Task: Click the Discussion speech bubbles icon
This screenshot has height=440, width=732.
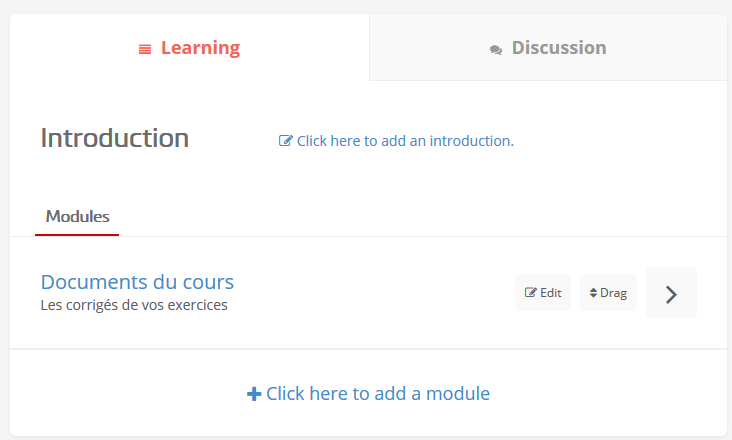Action: click(x=496, y=50)
